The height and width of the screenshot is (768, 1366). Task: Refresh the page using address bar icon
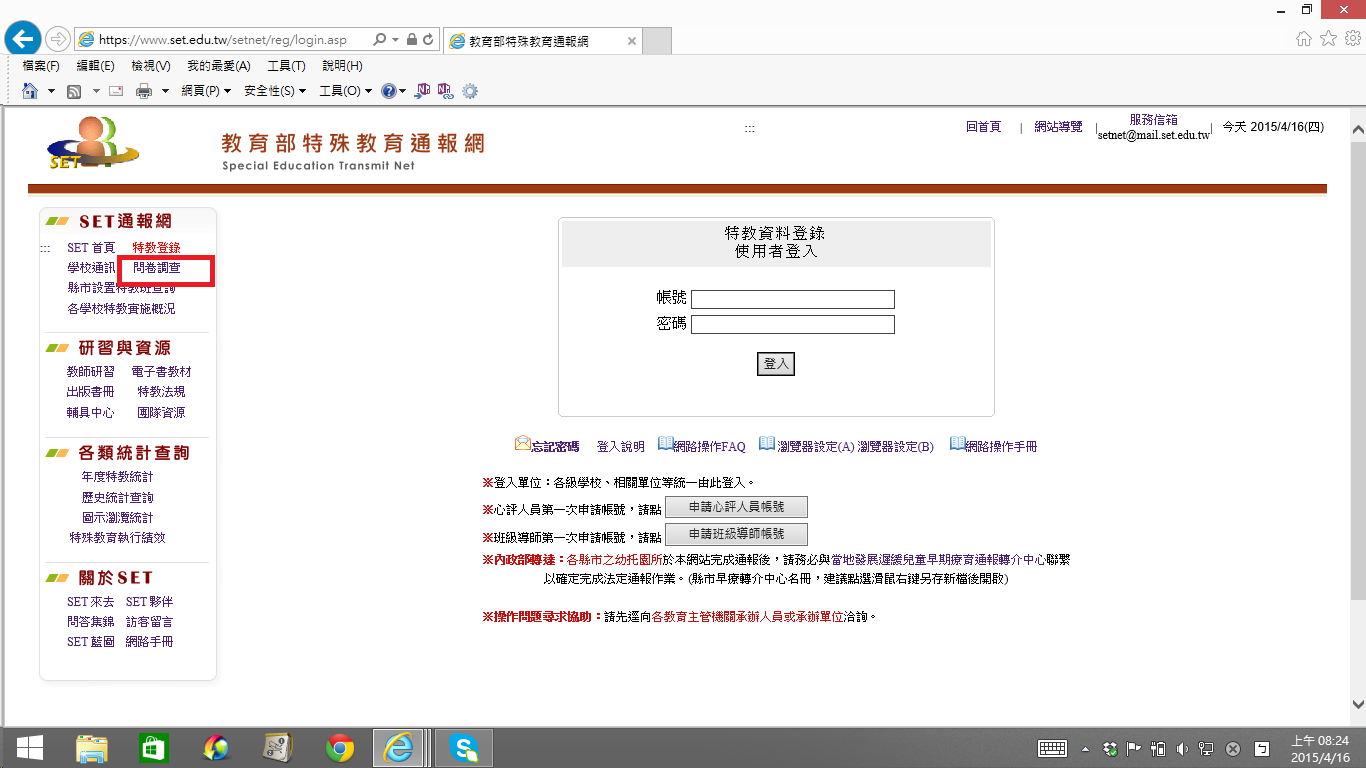click(x=429, y=40)
